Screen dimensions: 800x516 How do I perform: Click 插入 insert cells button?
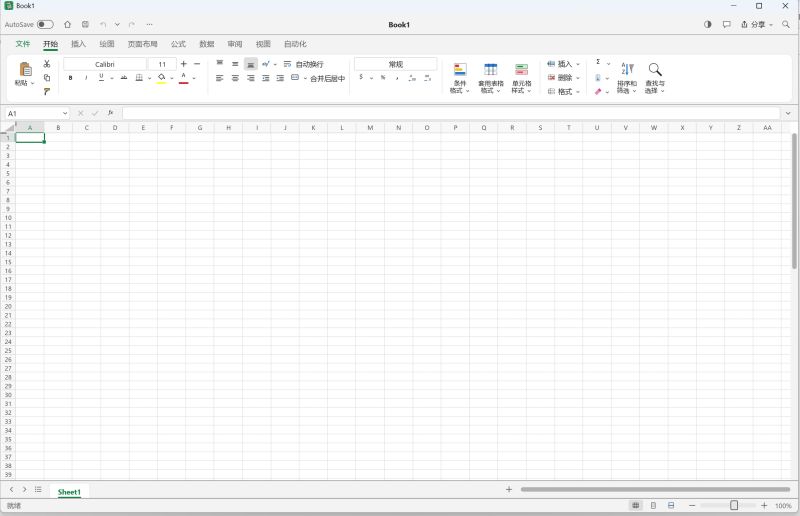[x=563, y=64]
